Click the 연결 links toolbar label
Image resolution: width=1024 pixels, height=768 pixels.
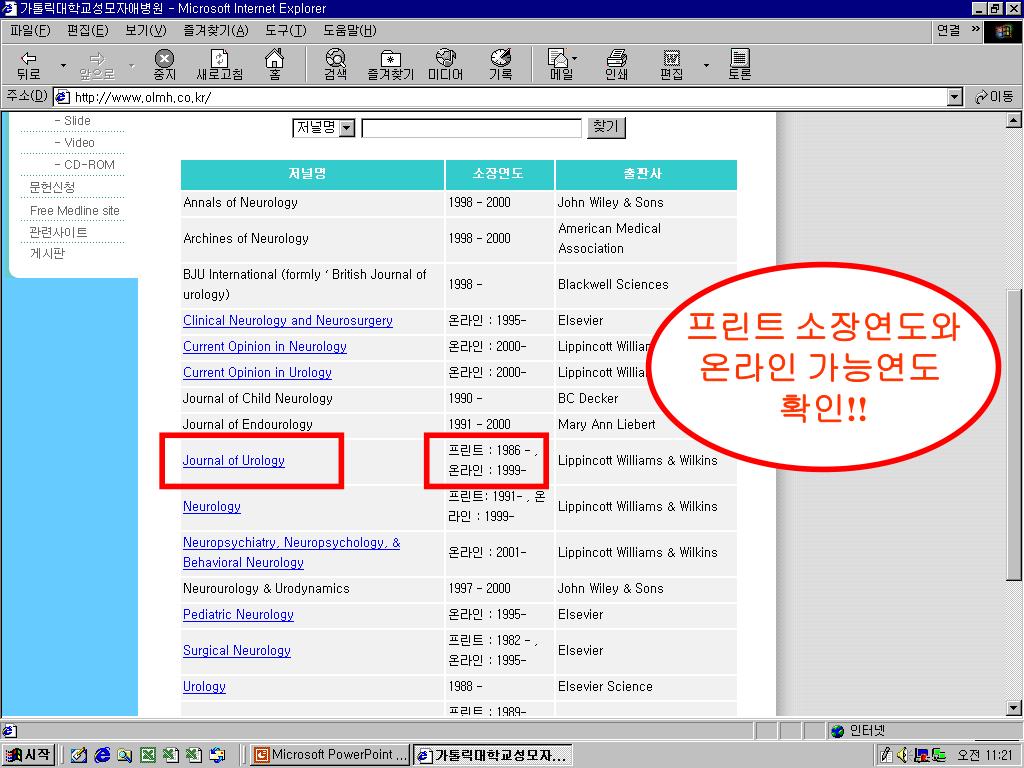[948, 30]
